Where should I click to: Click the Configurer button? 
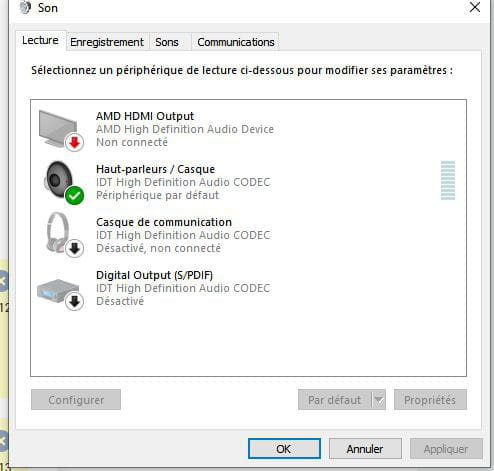pyautogui.click(x=76, y=400)
